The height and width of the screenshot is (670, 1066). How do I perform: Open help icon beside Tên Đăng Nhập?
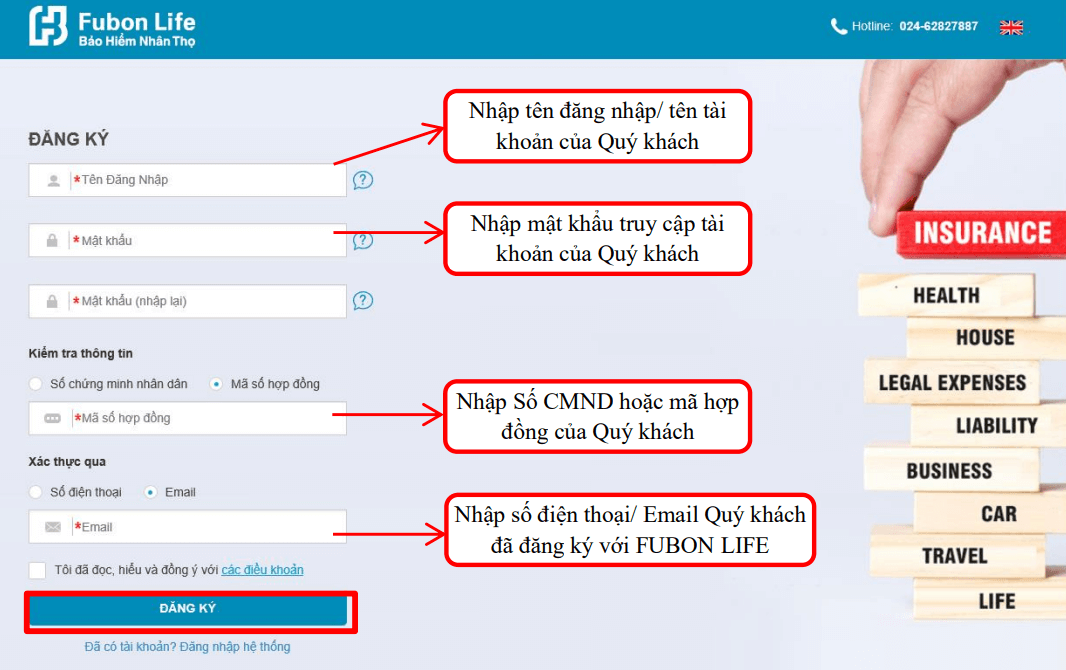[363, 180]
